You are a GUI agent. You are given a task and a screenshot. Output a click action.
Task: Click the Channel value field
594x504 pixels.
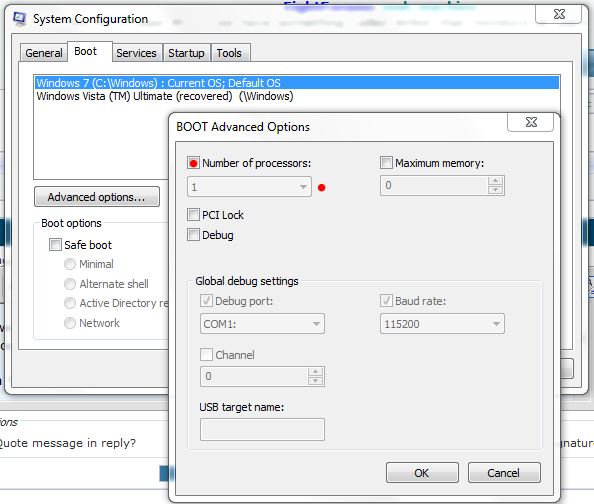pyautogui.click(x=254, y=376)
